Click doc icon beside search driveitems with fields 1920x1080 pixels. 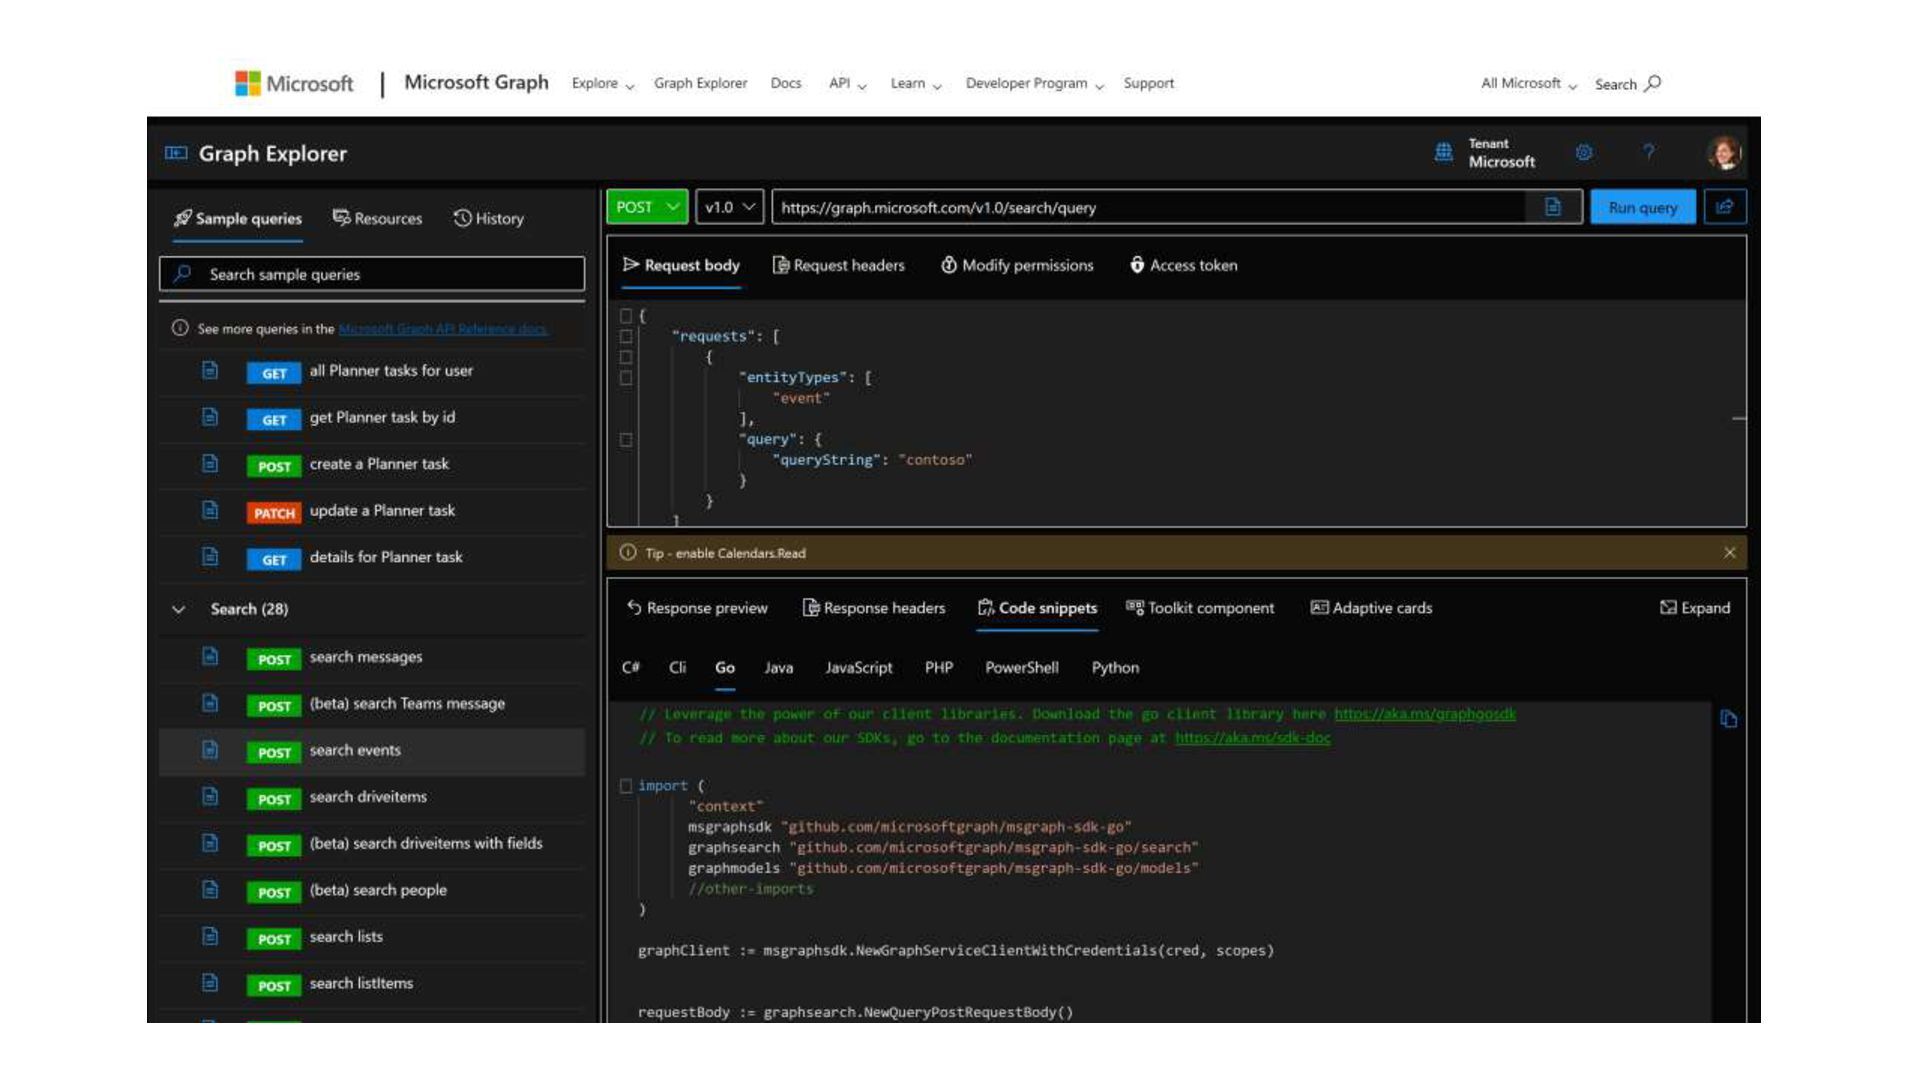click(x=210, y=843)
